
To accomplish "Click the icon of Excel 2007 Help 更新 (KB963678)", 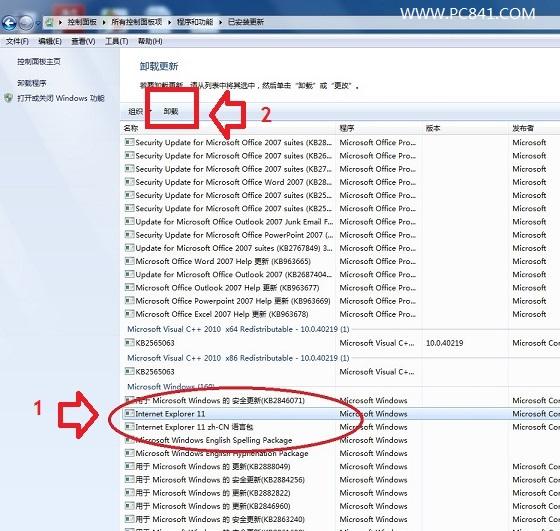I will (129, 314).
